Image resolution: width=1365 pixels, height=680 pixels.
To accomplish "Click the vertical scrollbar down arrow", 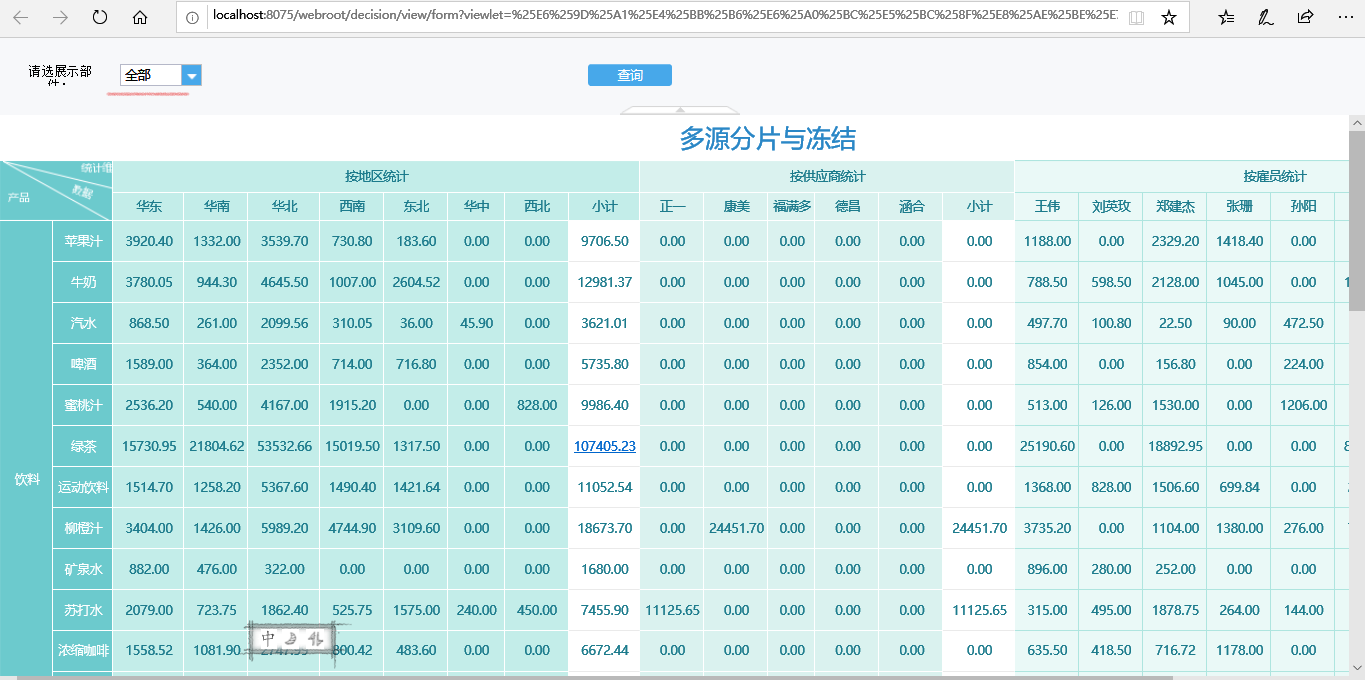I will click(1357, 667).
